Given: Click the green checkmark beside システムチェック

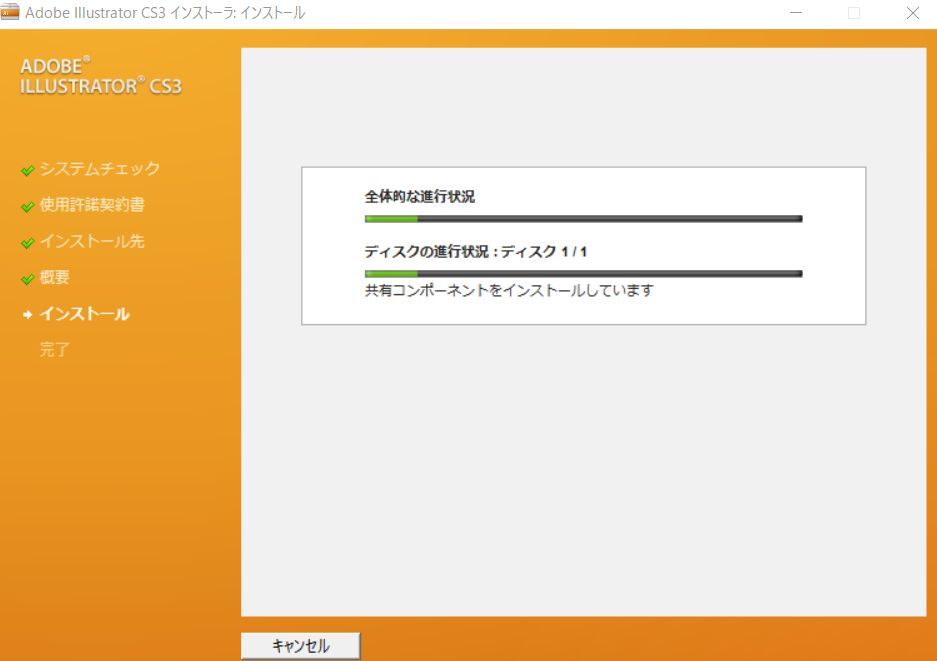Looking at the screenshot, I should click(x=27, y=171).
